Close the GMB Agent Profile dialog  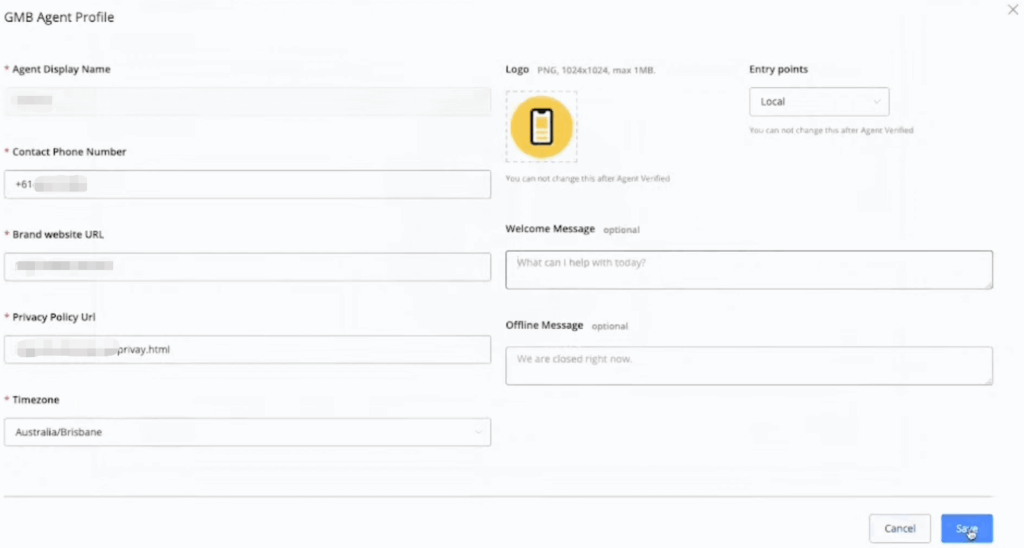[1011, 9]
